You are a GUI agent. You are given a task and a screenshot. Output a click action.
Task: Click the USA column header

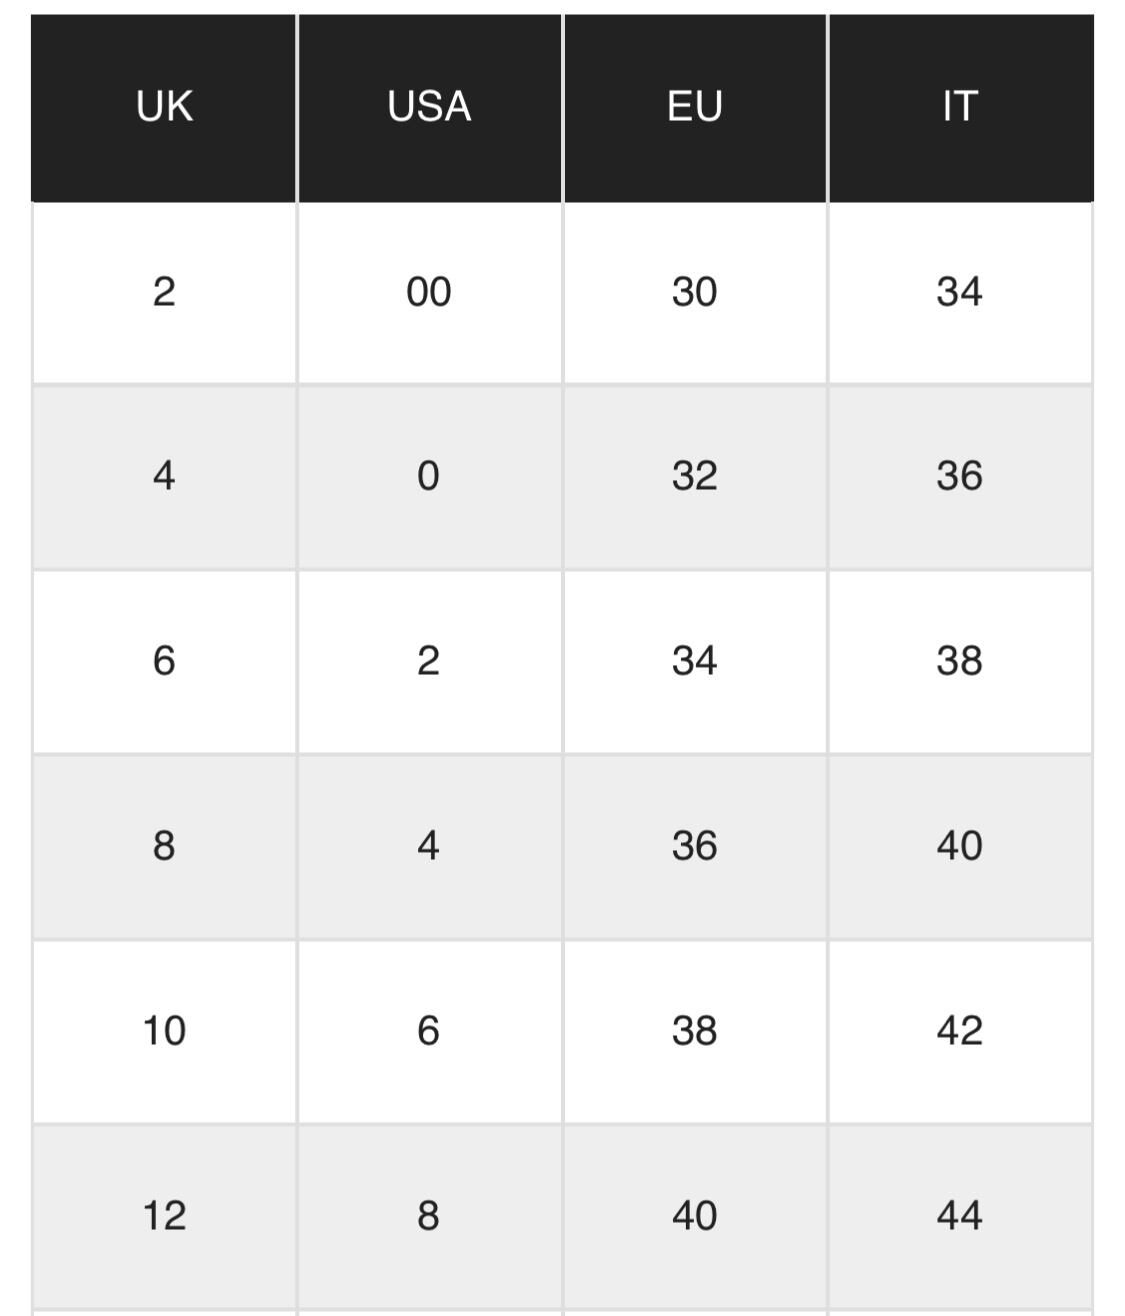pyautogui.click(x=429, y=106)
